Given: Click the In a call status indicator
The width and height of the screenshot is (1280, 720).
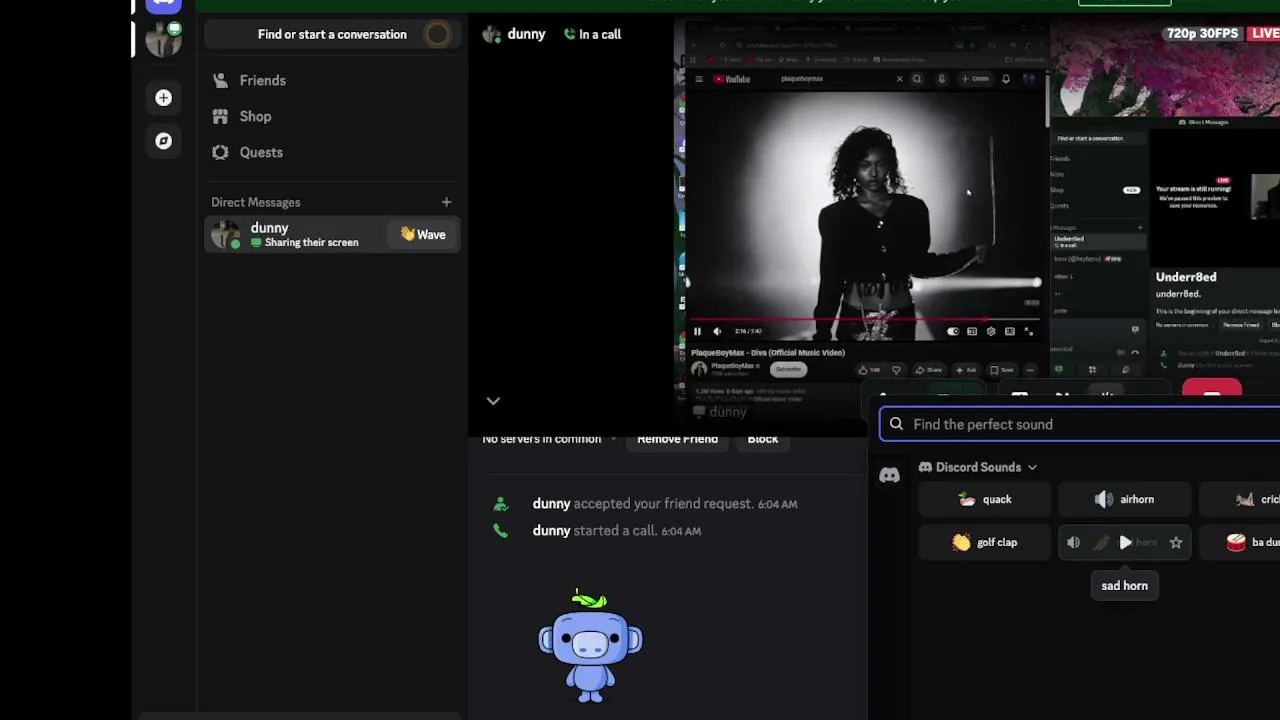Looking at the screenshot, I should (x=592, y=34).
